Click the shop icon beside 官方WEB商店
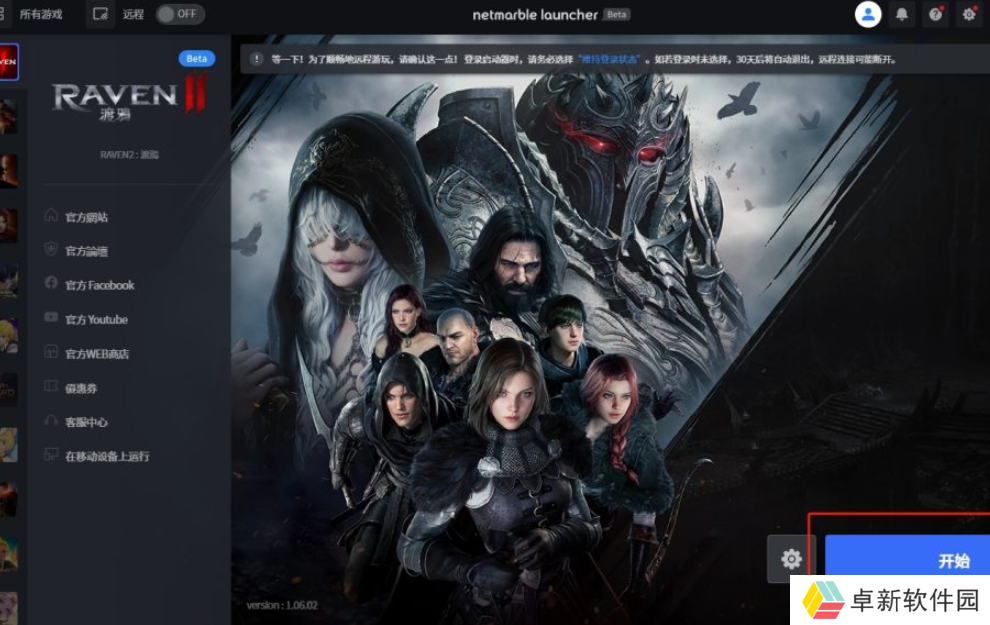990x625 pixels. pyautogui.click(x=51, y=352)
